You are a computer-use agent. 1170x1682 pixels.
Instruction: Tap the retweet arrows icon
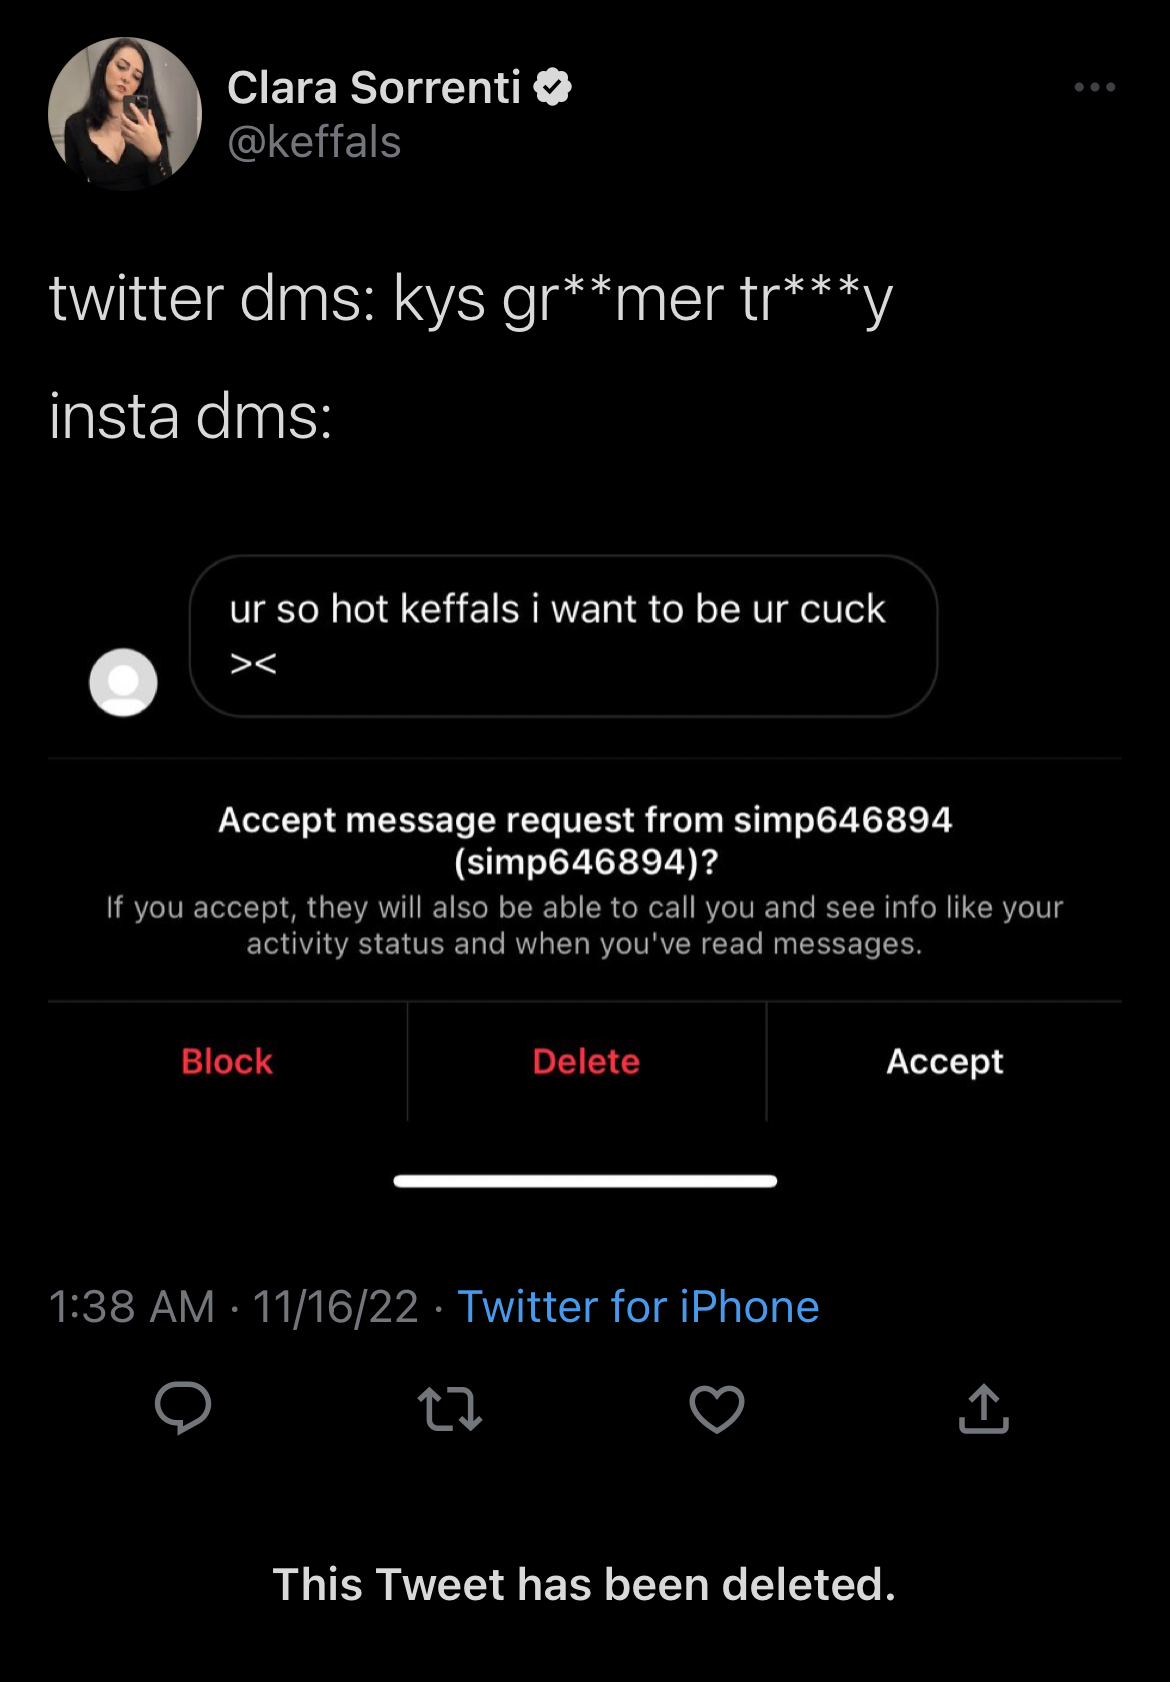coord(450,1409)
